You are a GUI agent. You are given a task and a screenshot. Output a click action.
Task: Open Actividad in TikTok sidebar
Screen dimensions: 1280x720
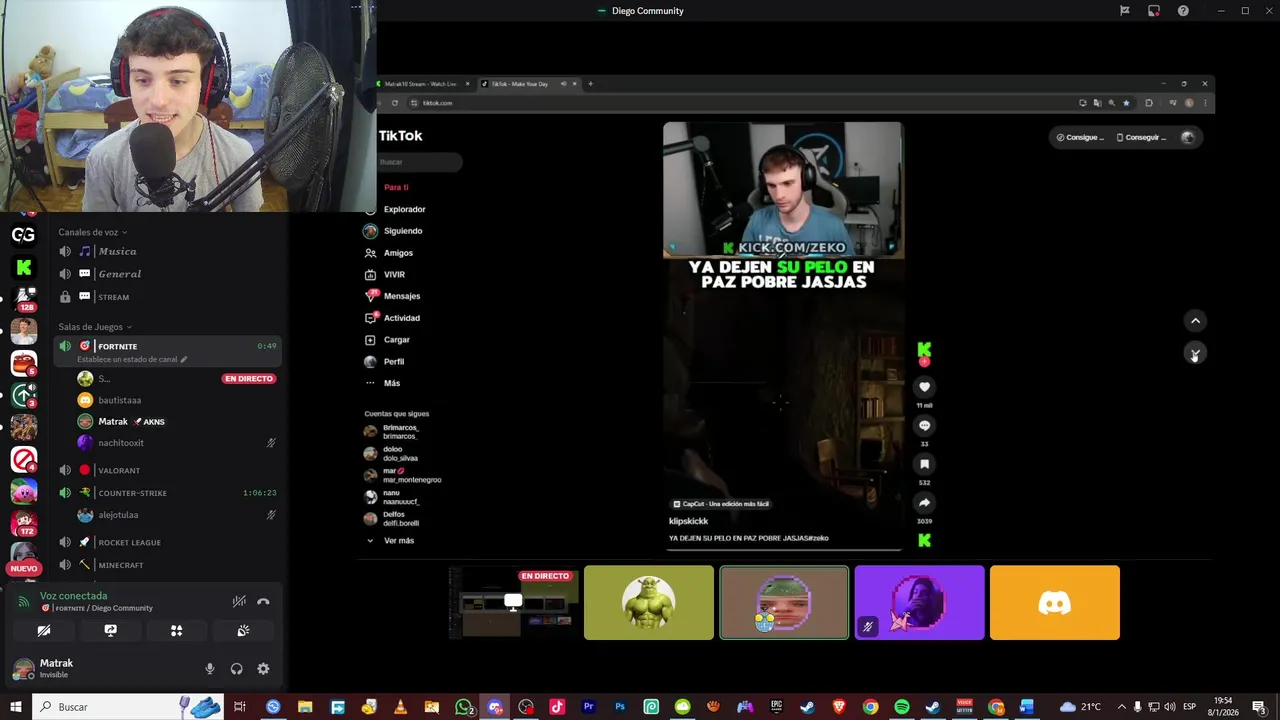click(x=393, y=318)
